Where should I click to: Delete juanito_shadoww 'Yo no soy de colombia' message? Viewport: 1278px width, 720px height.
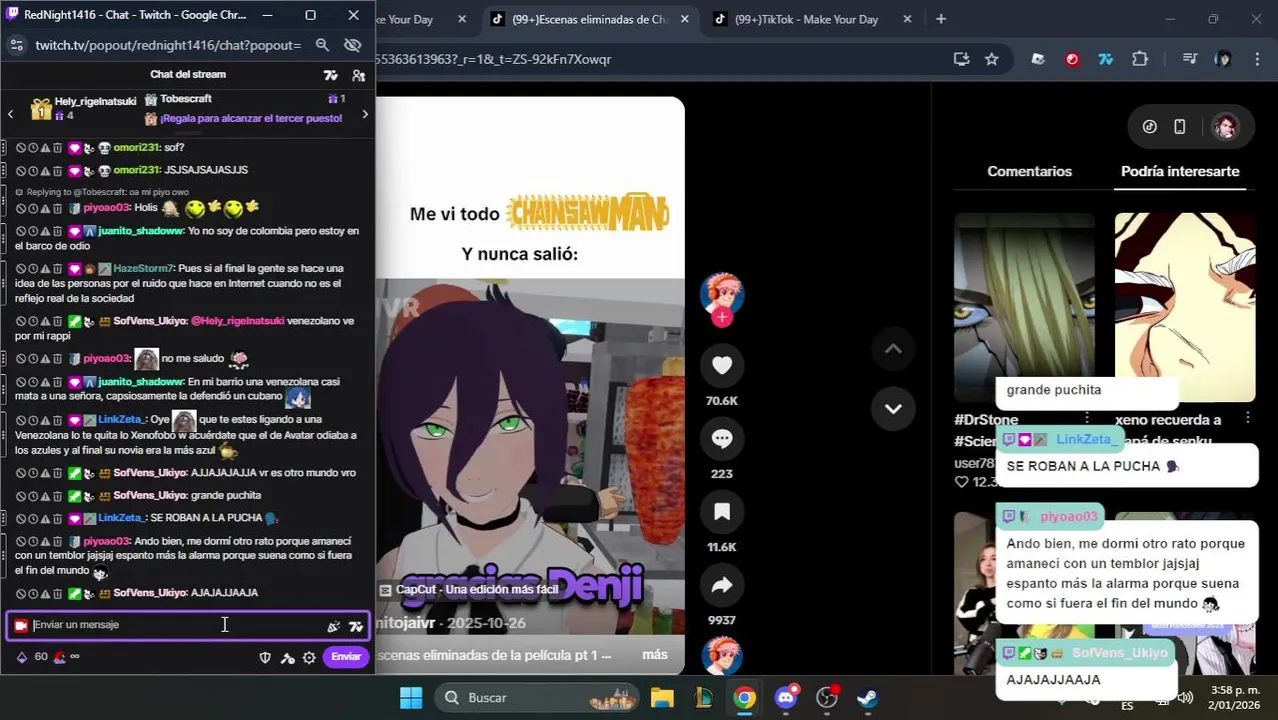[57, 231]
